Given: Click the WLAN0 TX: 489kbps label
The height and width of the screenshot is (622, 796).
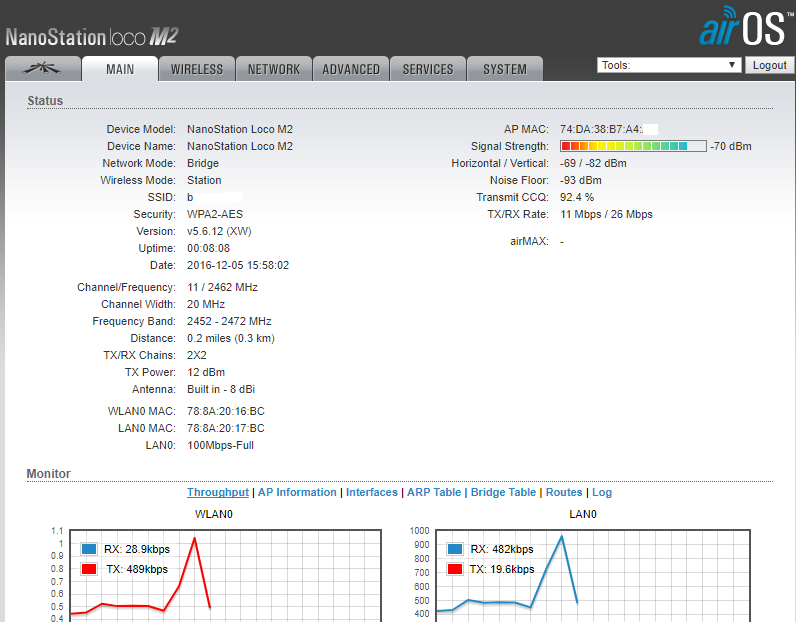Looking at the screenshot, I should coord(137,569).
